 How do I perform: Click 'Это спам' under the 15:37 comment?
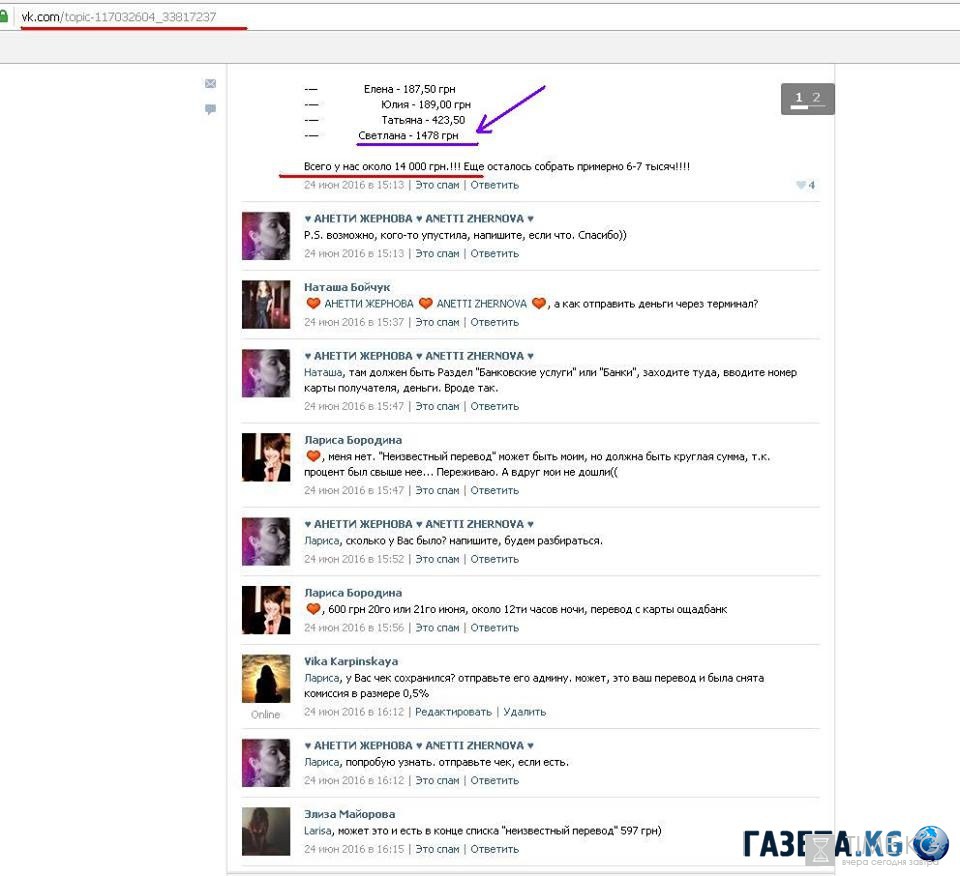437,322
